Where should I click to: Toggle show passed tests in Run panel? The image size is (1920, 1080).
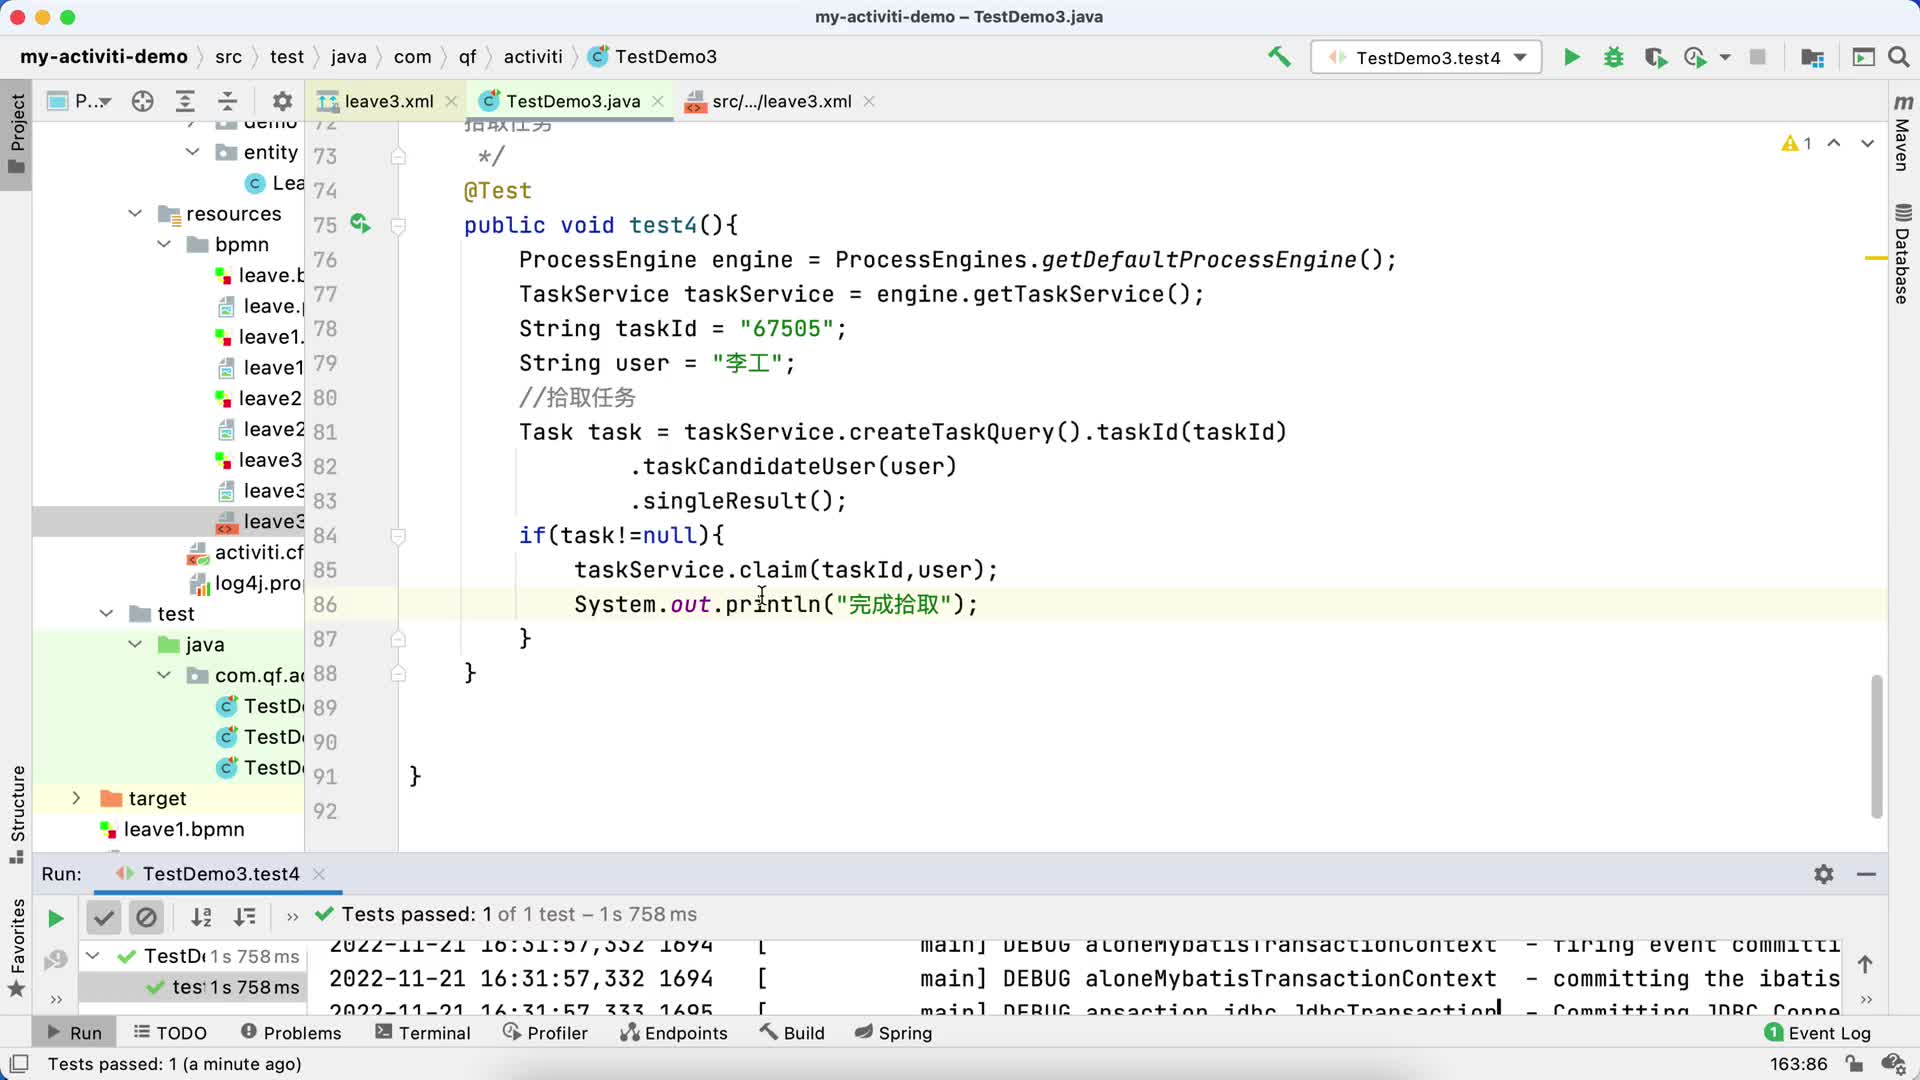click(x=104, y=916)
